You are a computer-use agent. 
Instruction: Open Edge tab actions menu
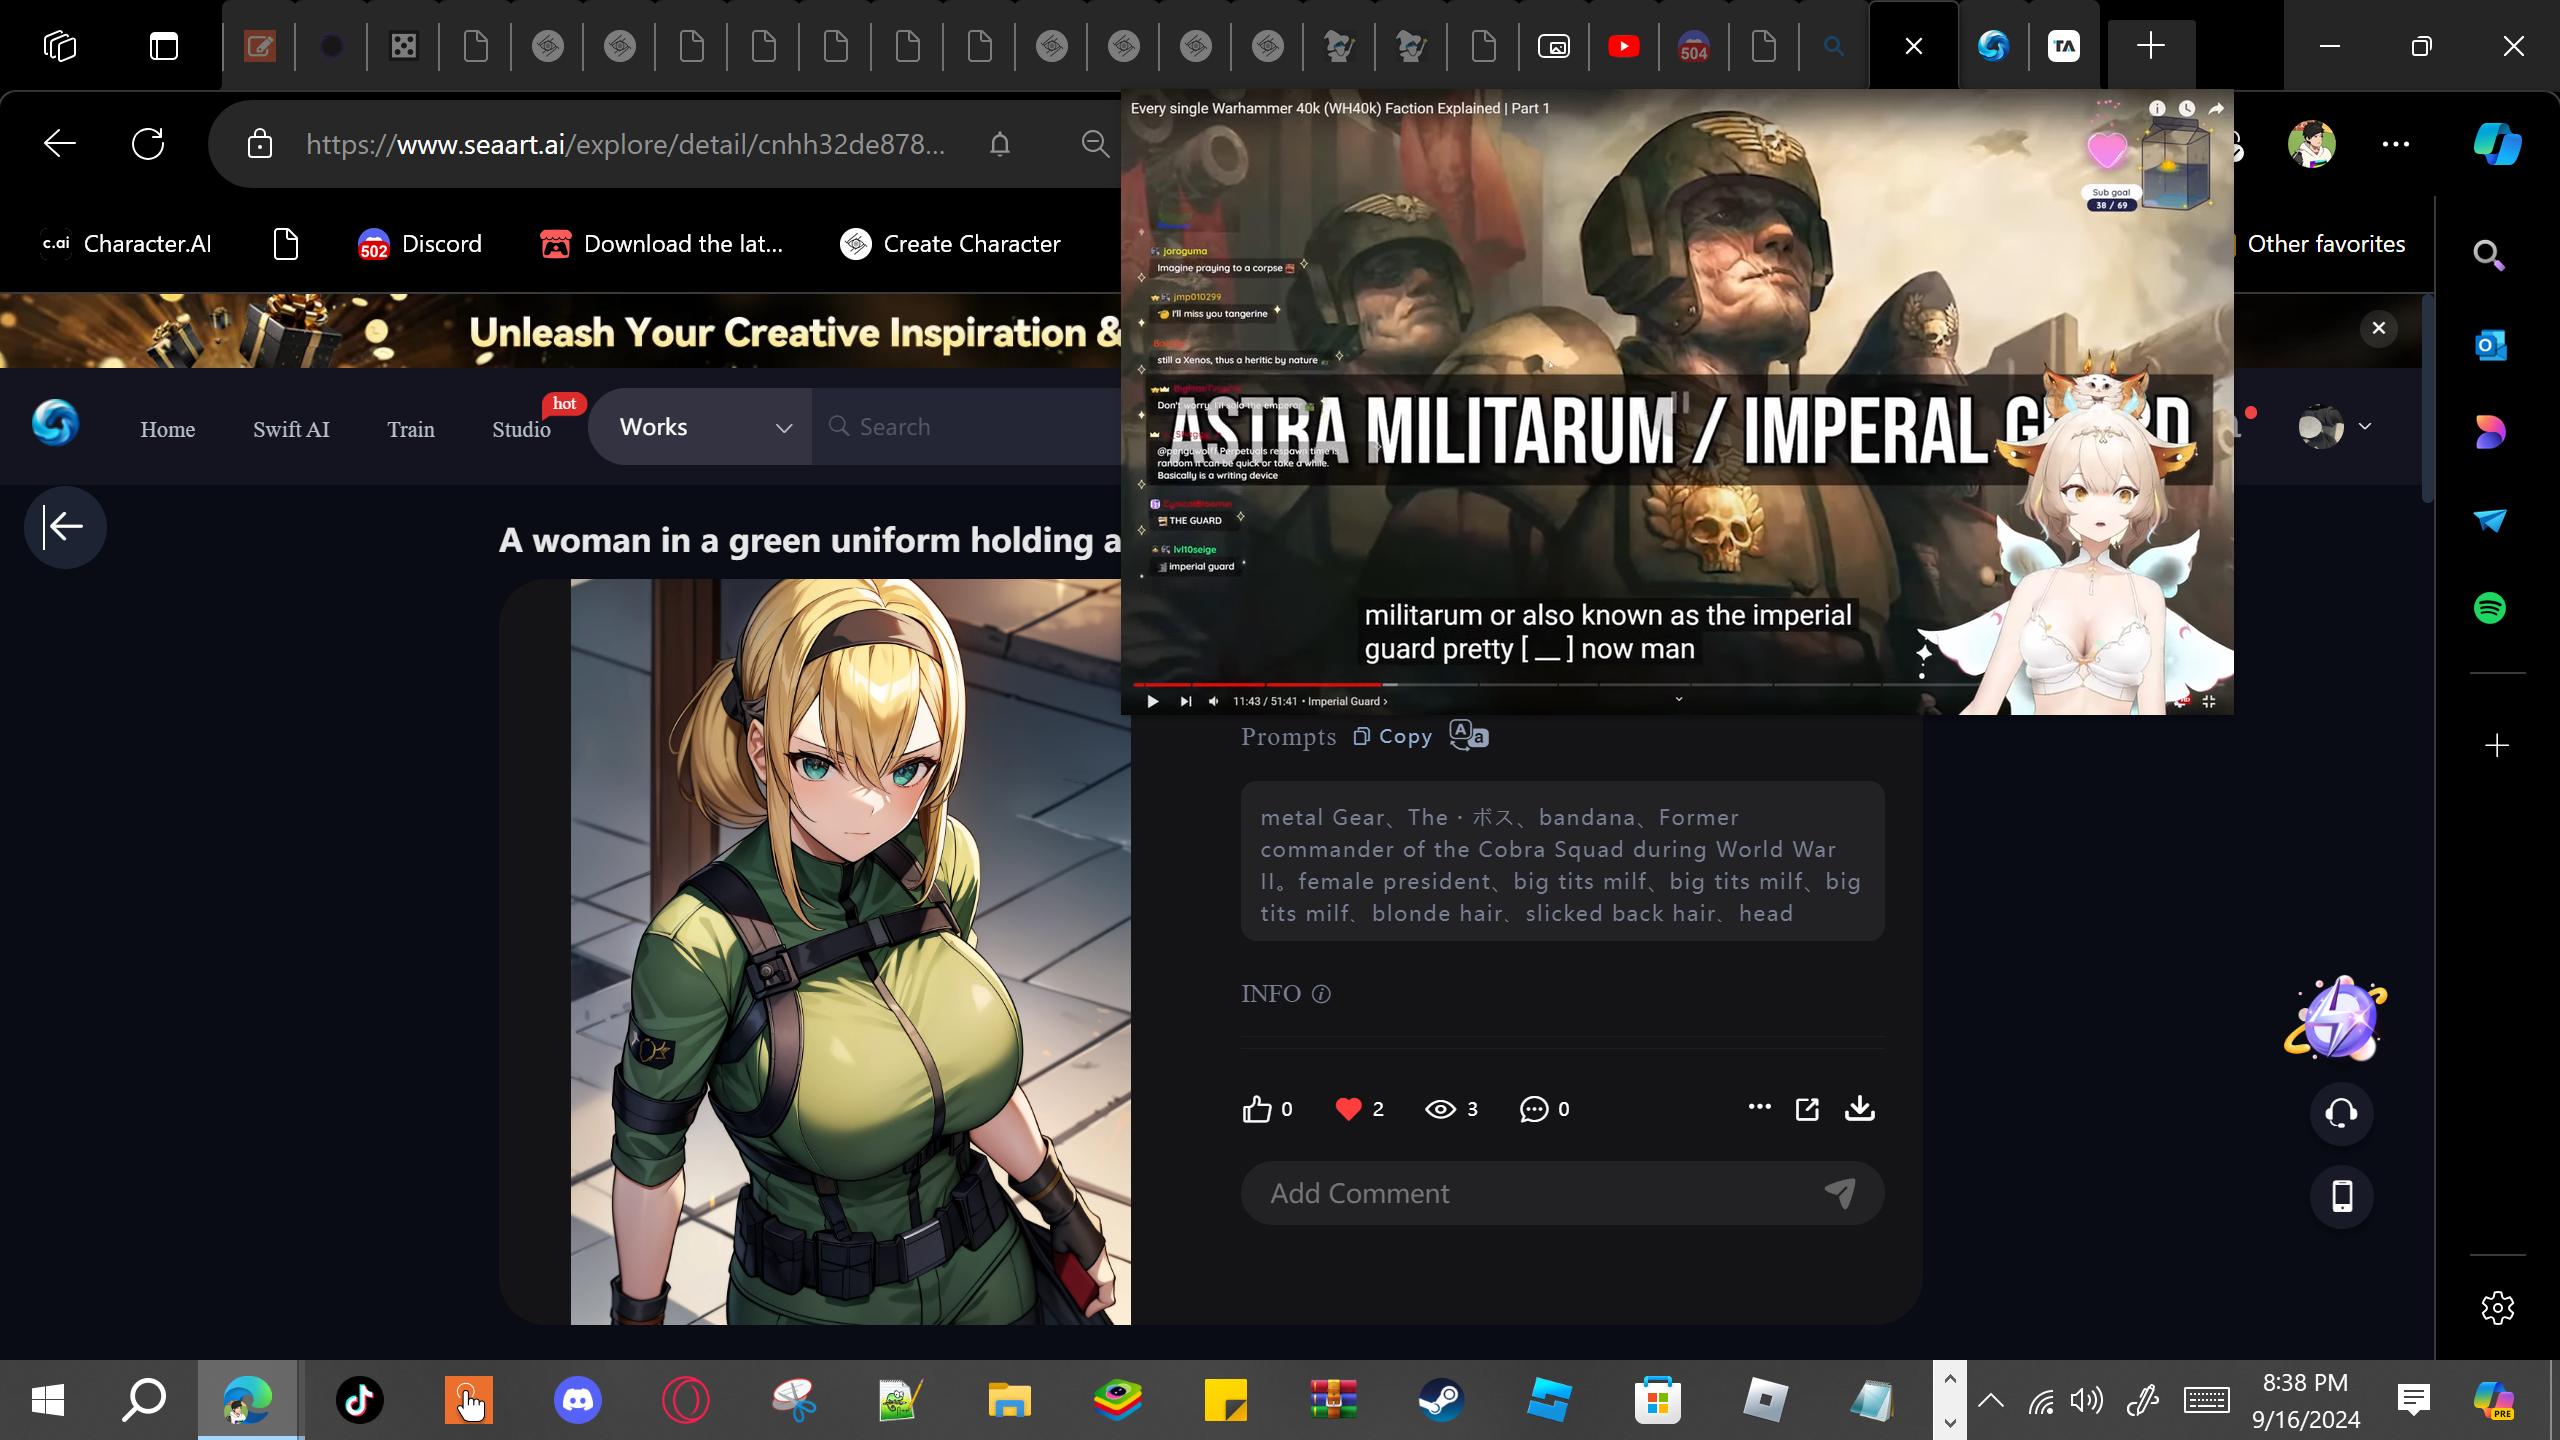pyautogui.click(x=164, y=46)
